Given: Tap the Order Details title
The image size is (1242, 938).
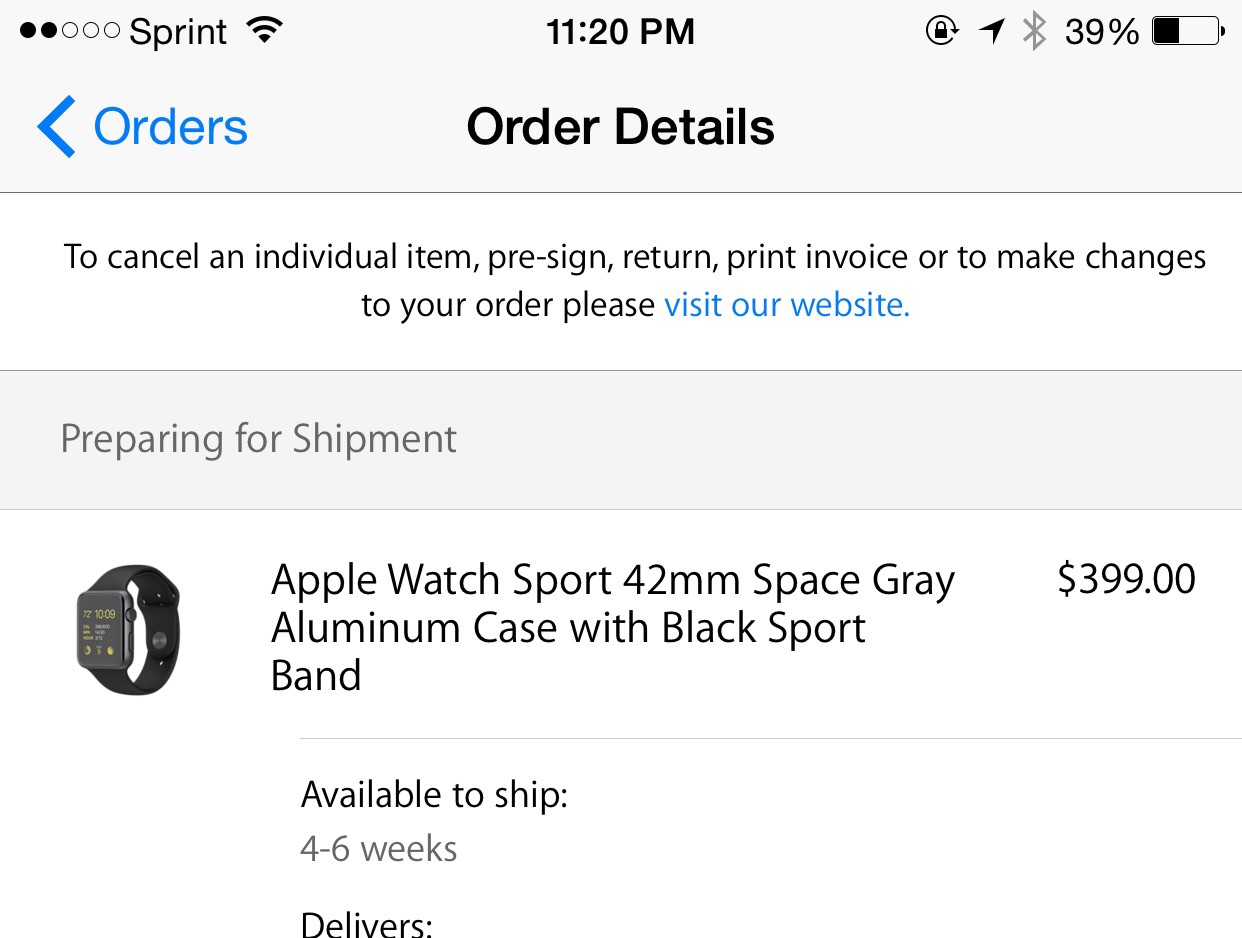Looking at the screenshot, I should (x=620, y=127).
